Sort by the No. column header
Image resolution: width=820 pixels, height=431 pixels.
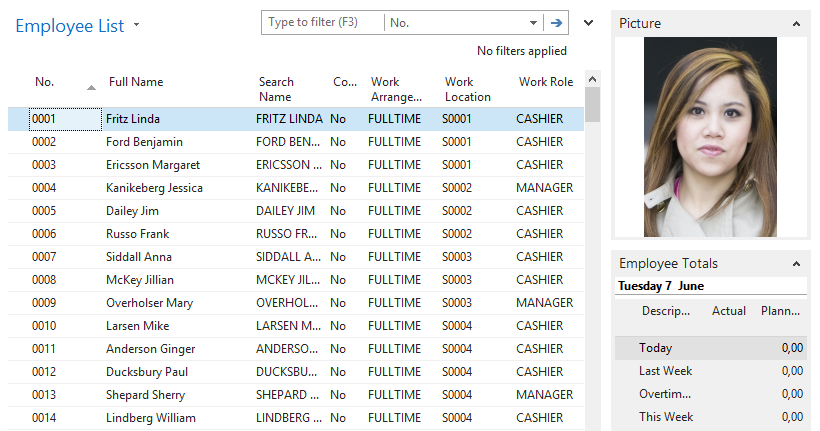[x=45, y=82]
